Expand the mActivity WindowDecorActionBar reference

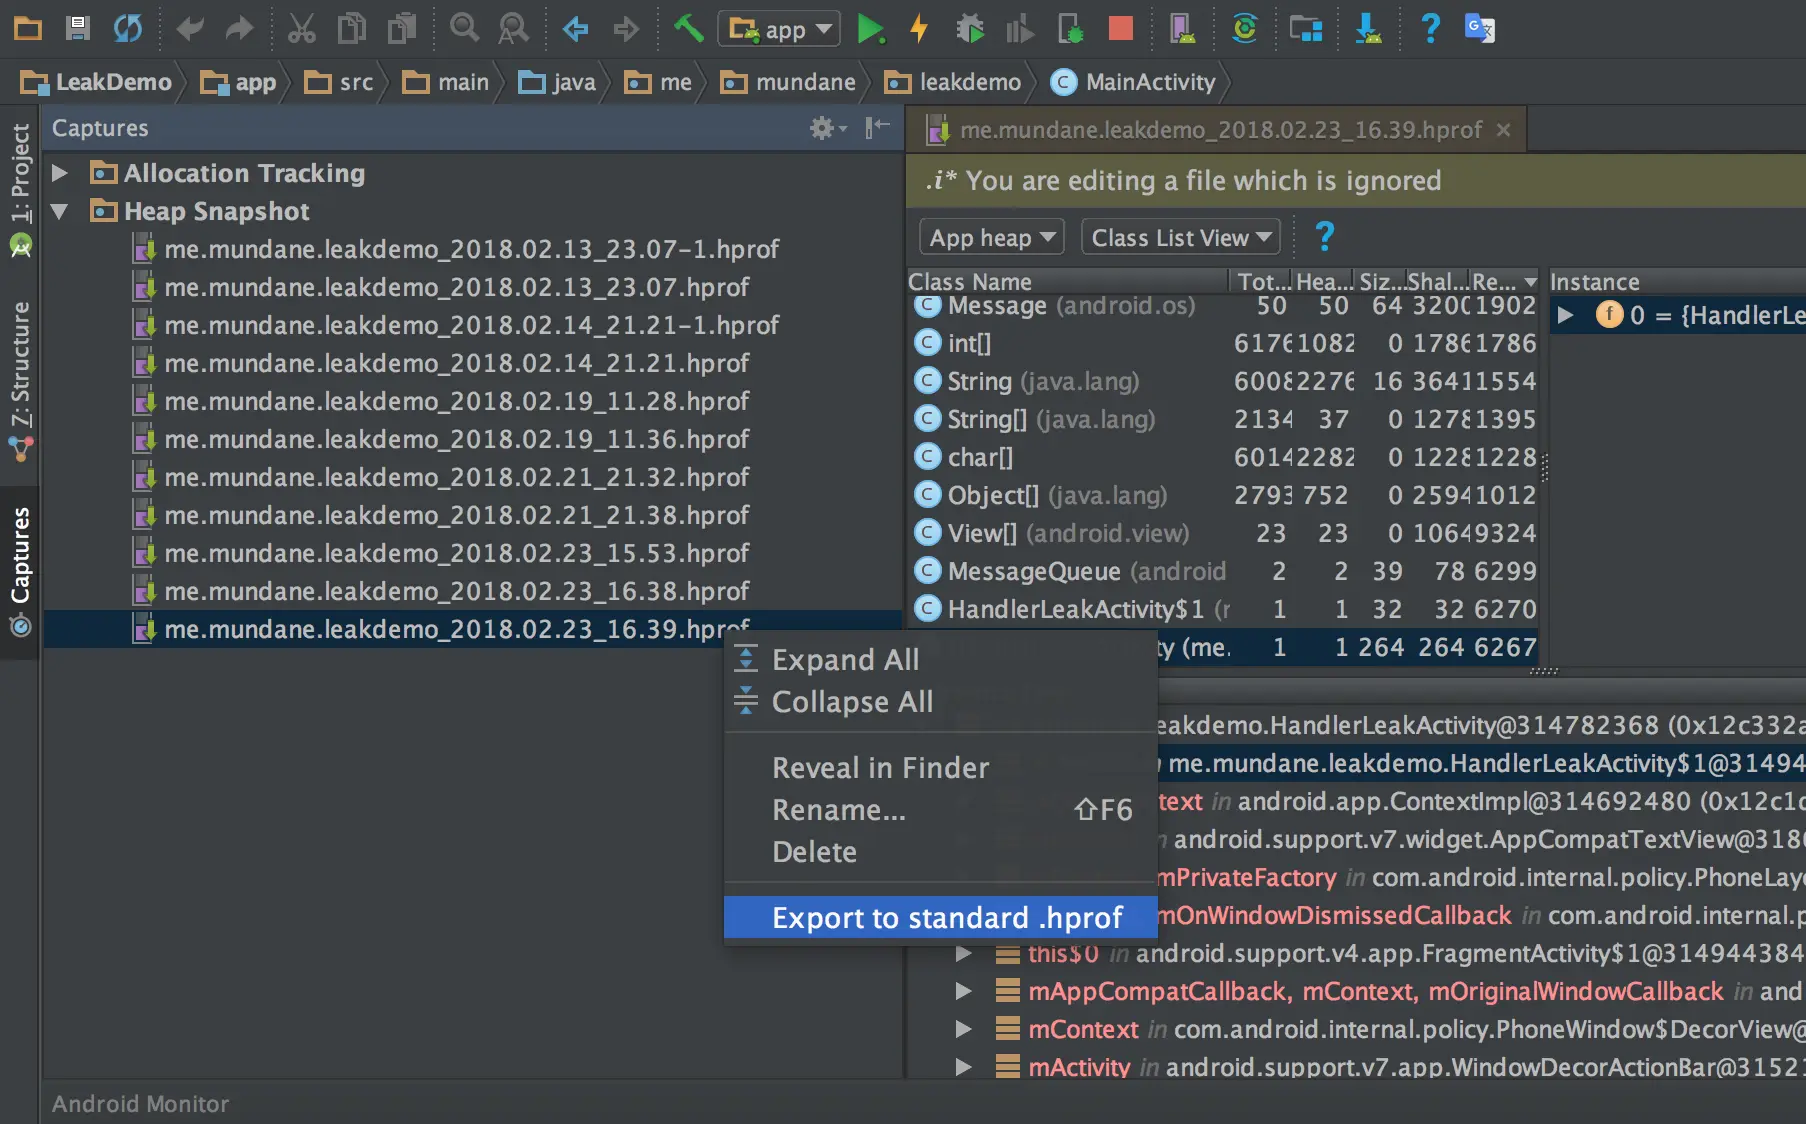pos(963,1067)
